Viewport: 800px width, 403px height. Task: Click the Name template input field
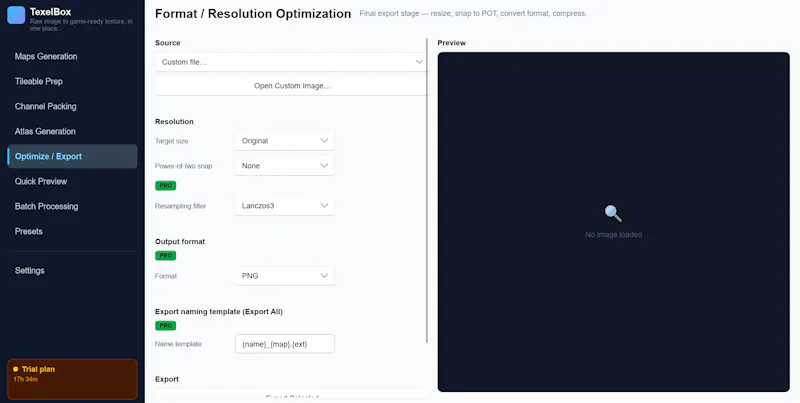(x=285, y=344)
